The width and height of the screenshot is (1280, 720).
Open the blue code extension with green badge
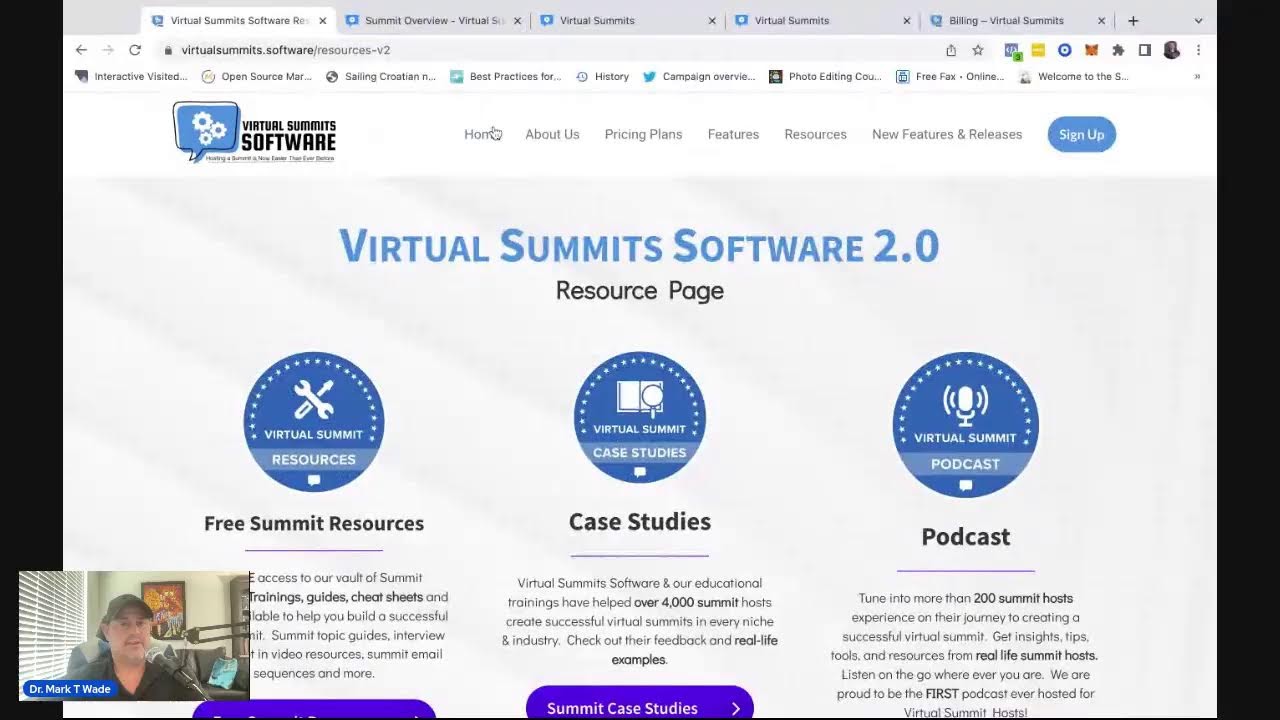tap(1011, 50)
